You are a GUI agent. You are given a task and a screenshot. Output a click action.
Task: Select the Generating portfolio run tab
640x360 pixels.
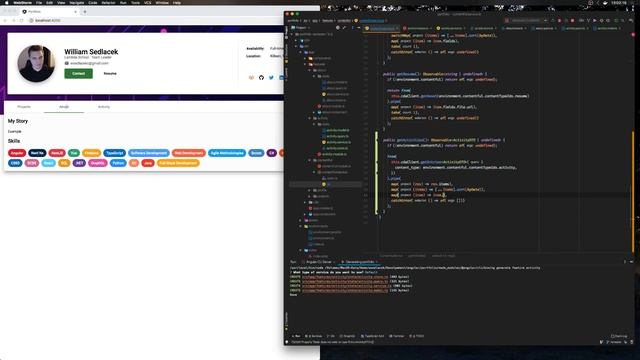360,262
